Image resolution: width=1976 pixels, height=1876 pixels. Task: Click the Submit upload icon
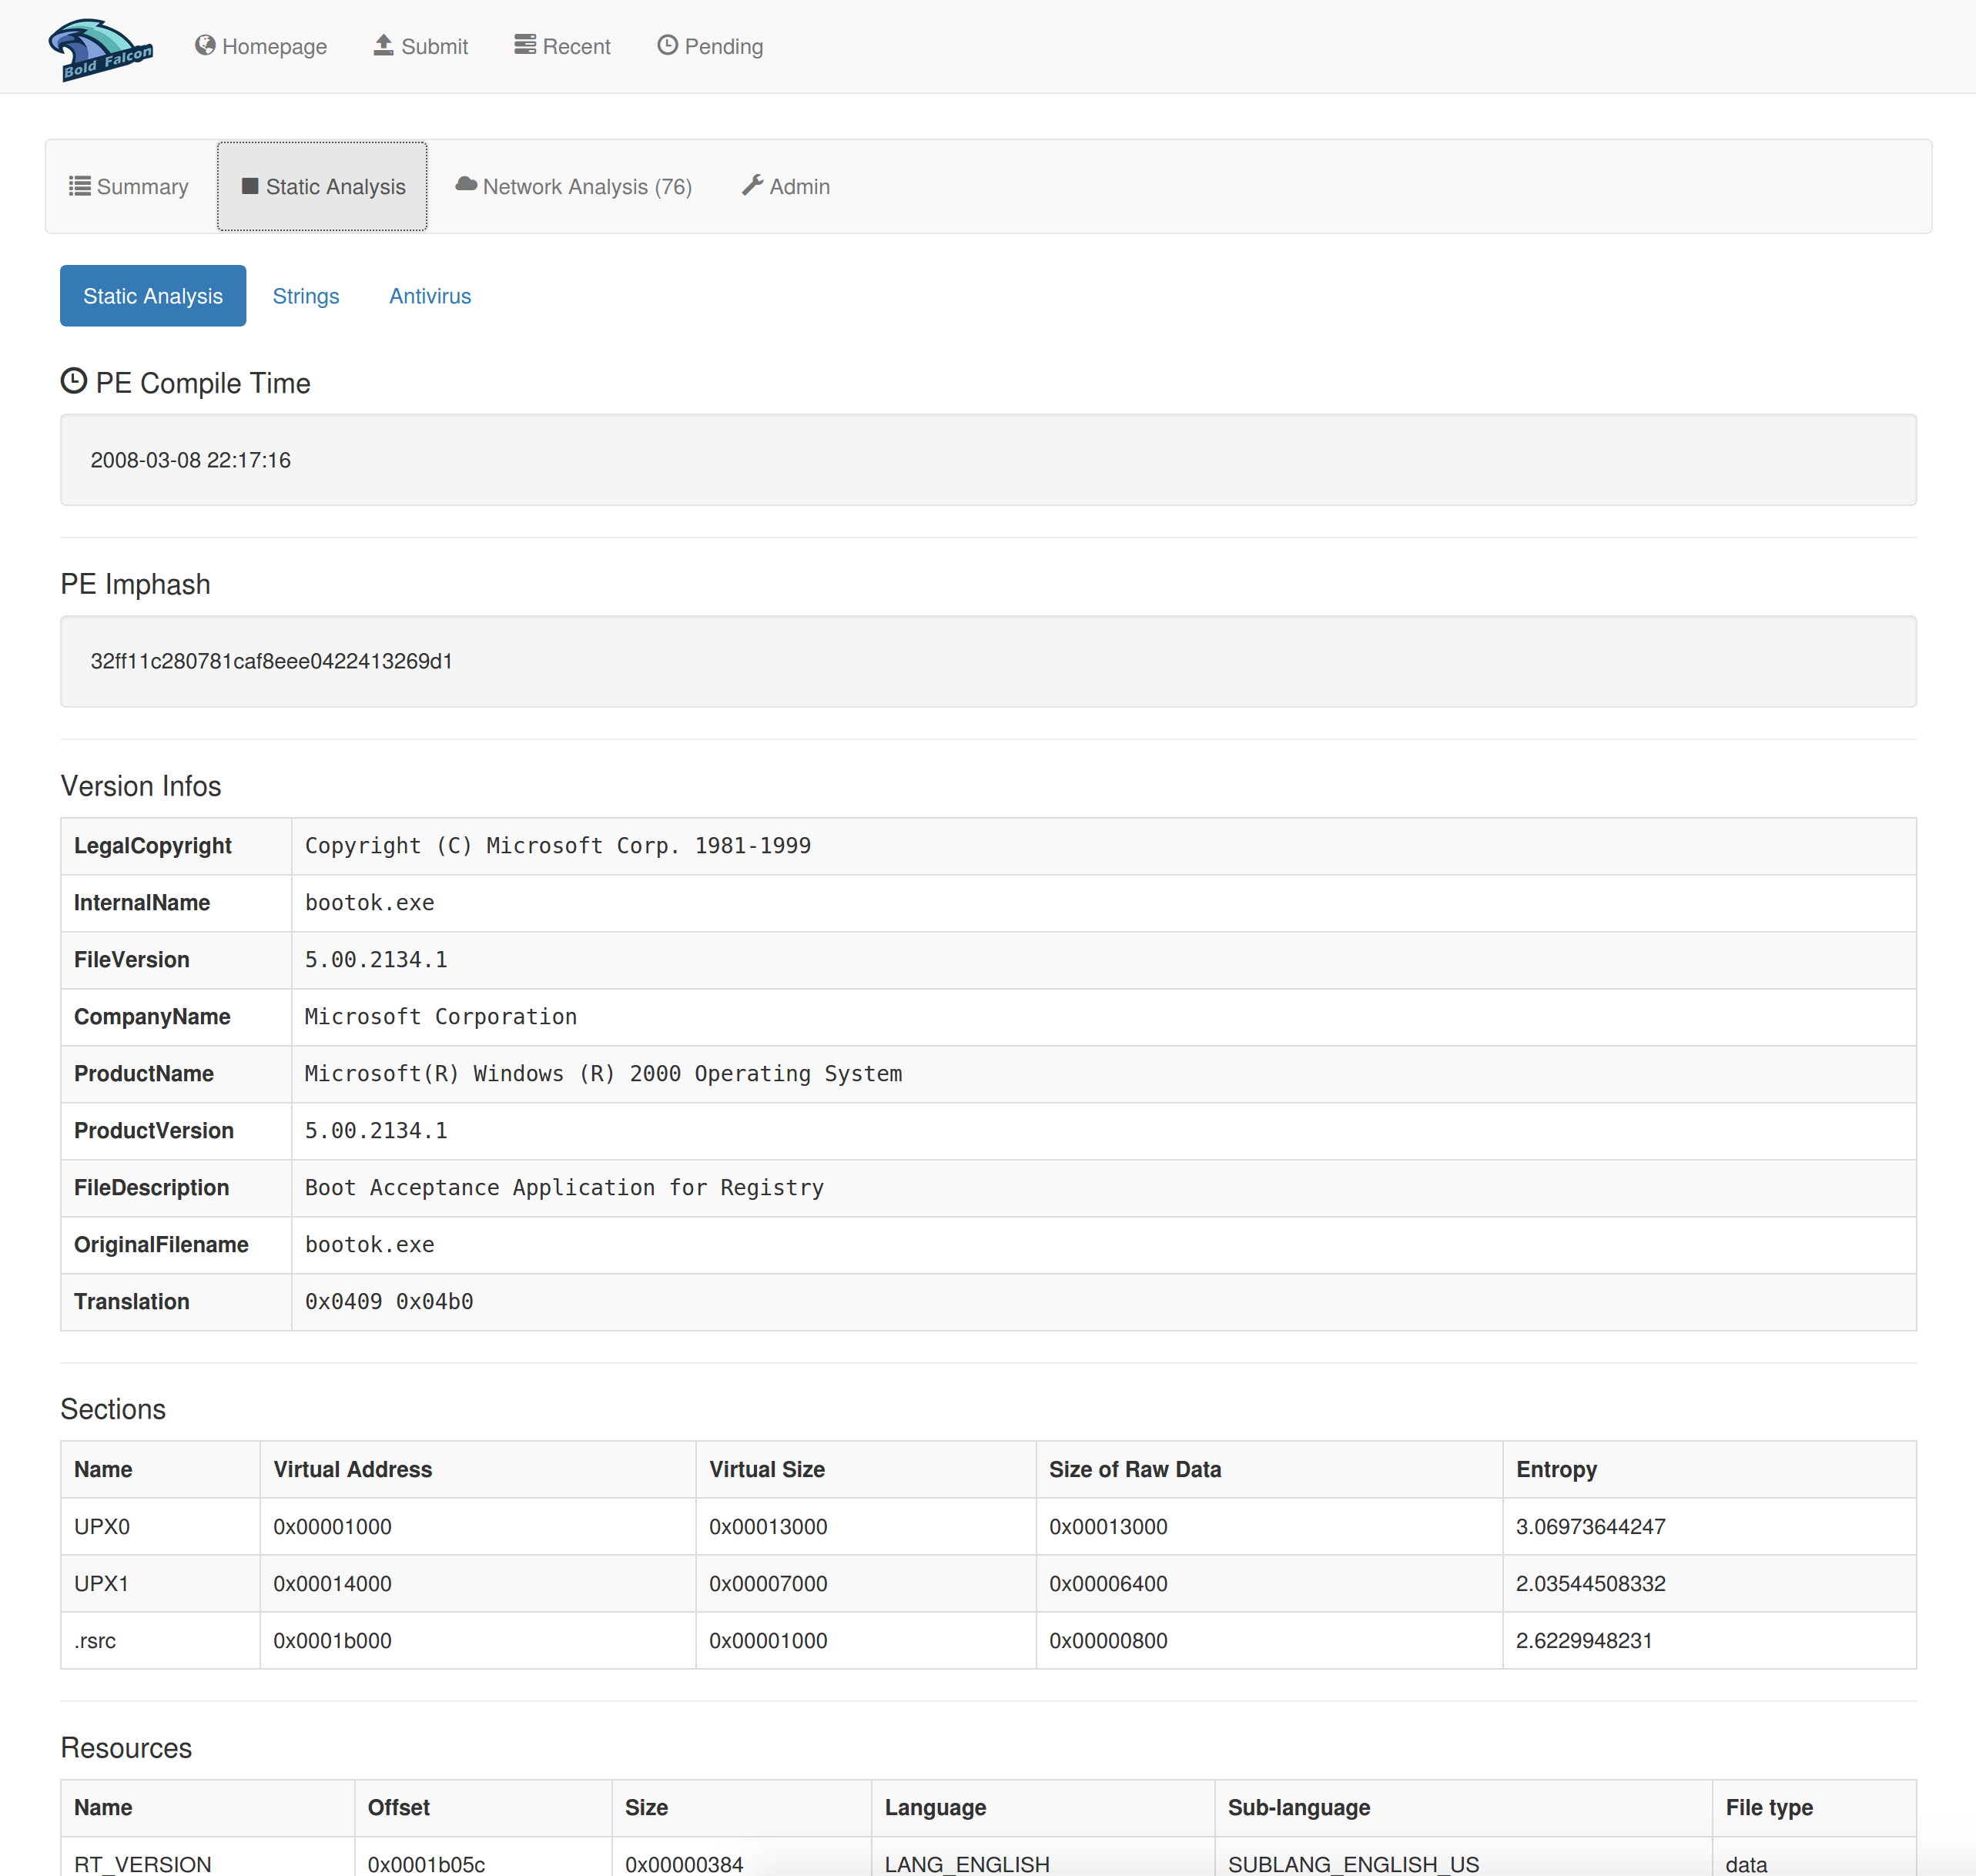[383, 45]
